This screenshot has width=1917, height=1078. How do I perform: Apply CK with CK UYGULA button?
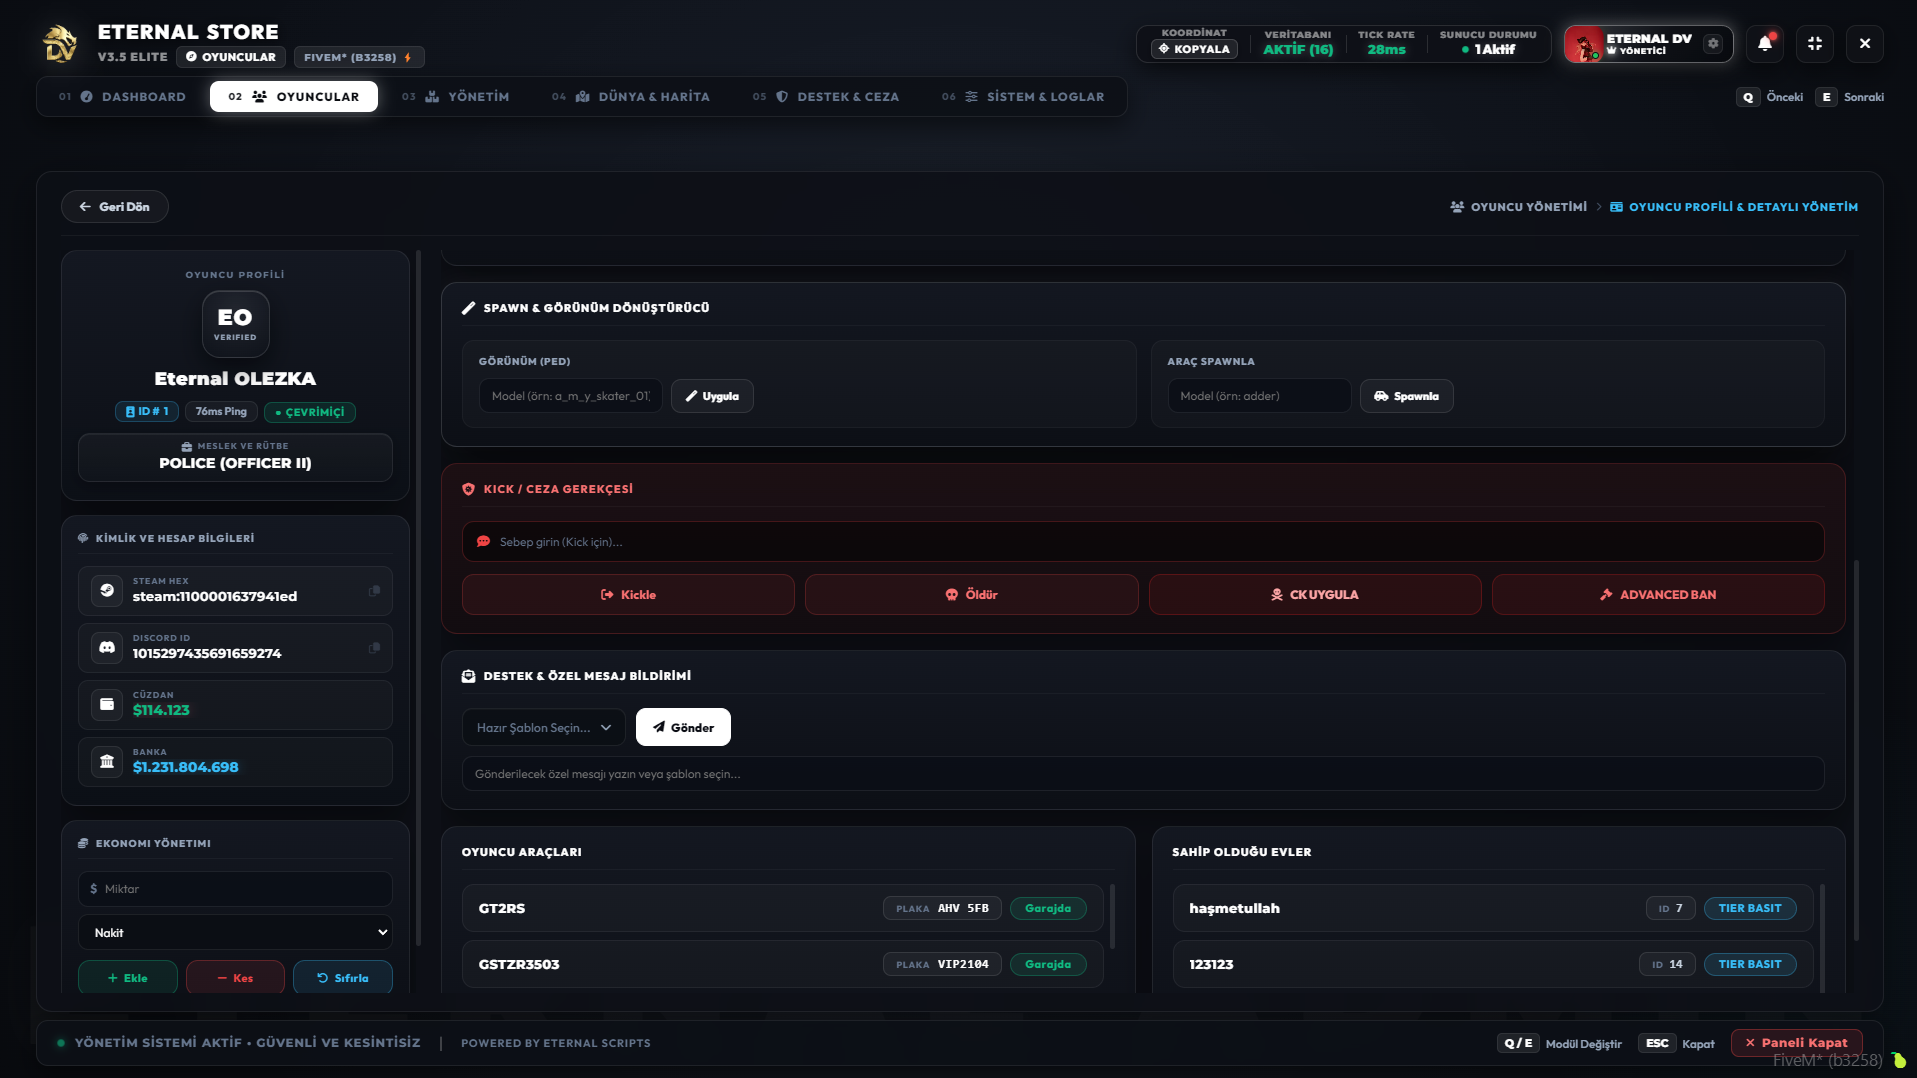[1315, 595]
